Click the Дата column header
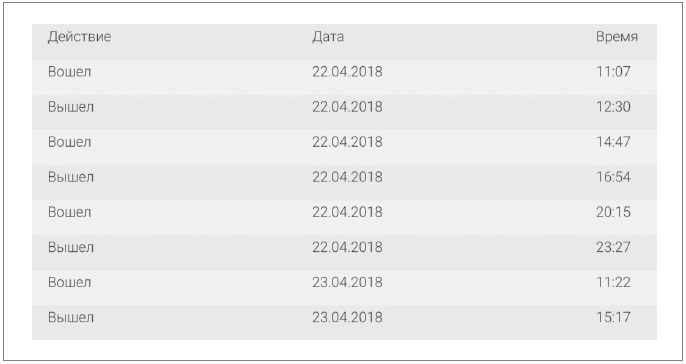686x364 pixels. coord(328,37)
